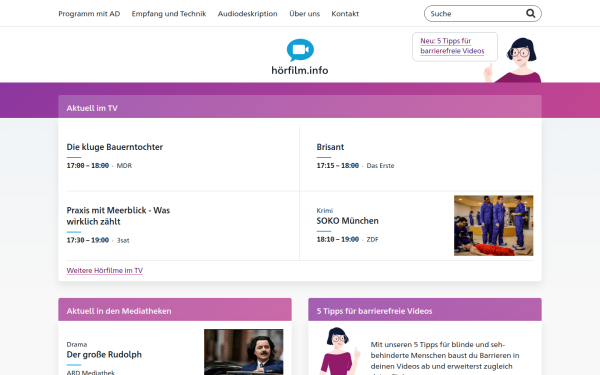Focus the Suche search field
Viewport: 600px width, 375px height.
[476, 13]
